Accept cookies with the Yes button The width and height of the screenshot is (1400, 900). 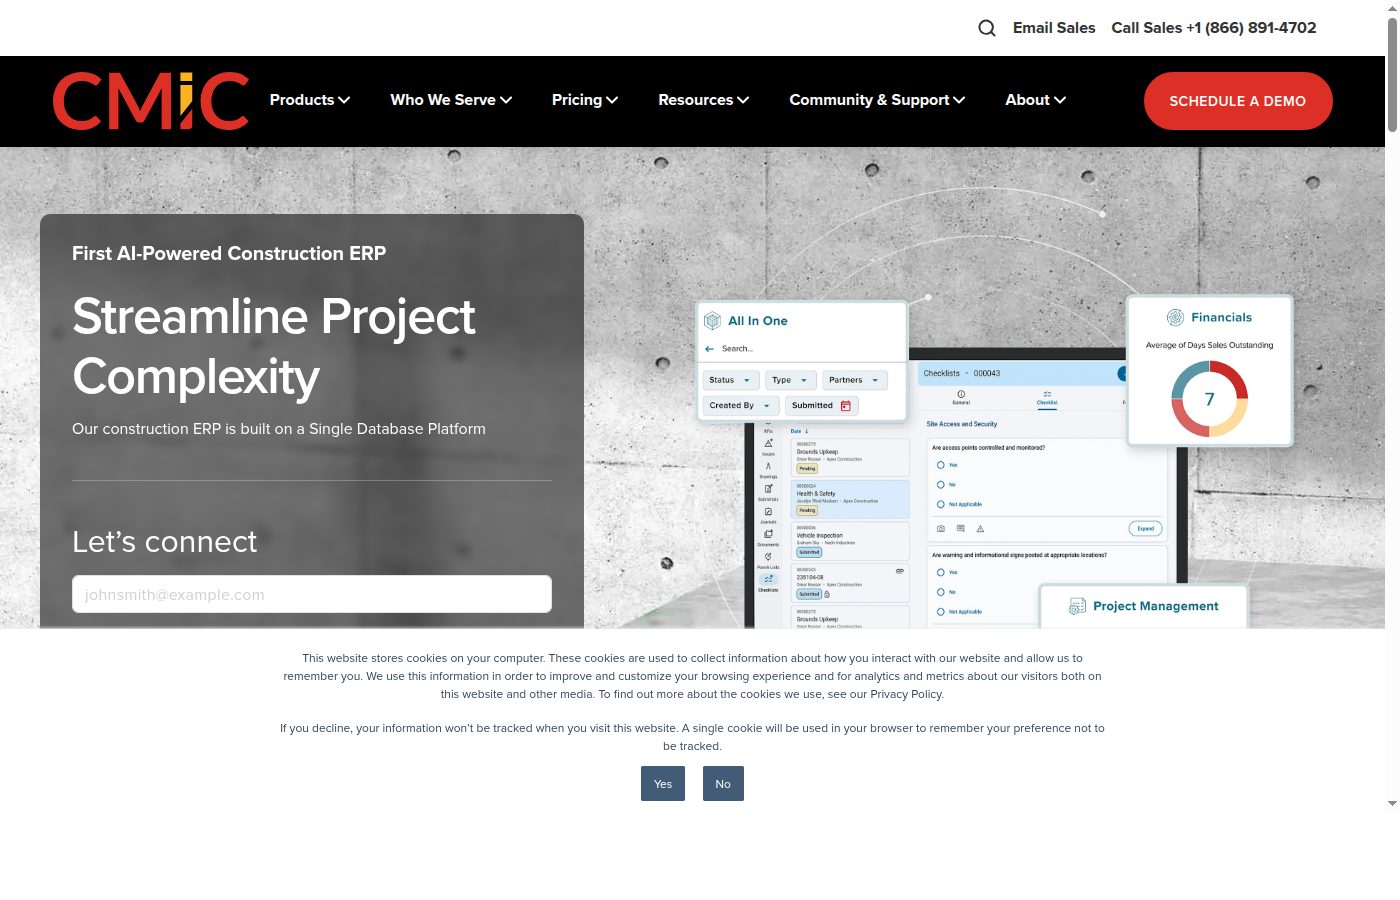[663, 784]
